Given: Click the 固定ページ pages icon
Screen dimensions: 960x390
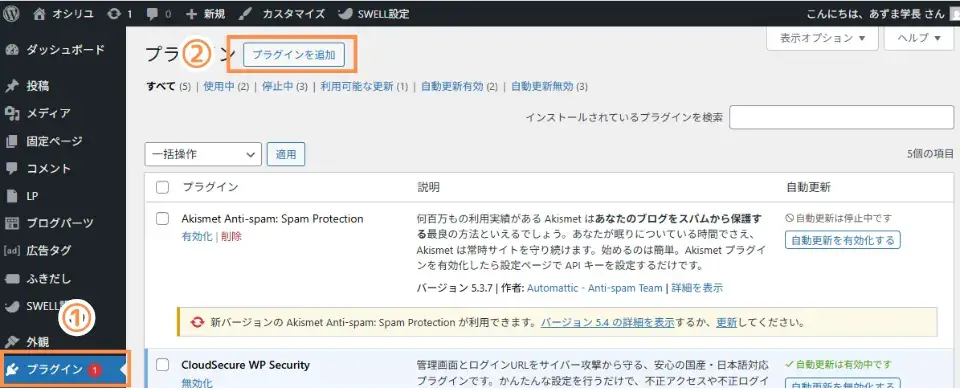Looking at the screenshot, I should [12, 141].
